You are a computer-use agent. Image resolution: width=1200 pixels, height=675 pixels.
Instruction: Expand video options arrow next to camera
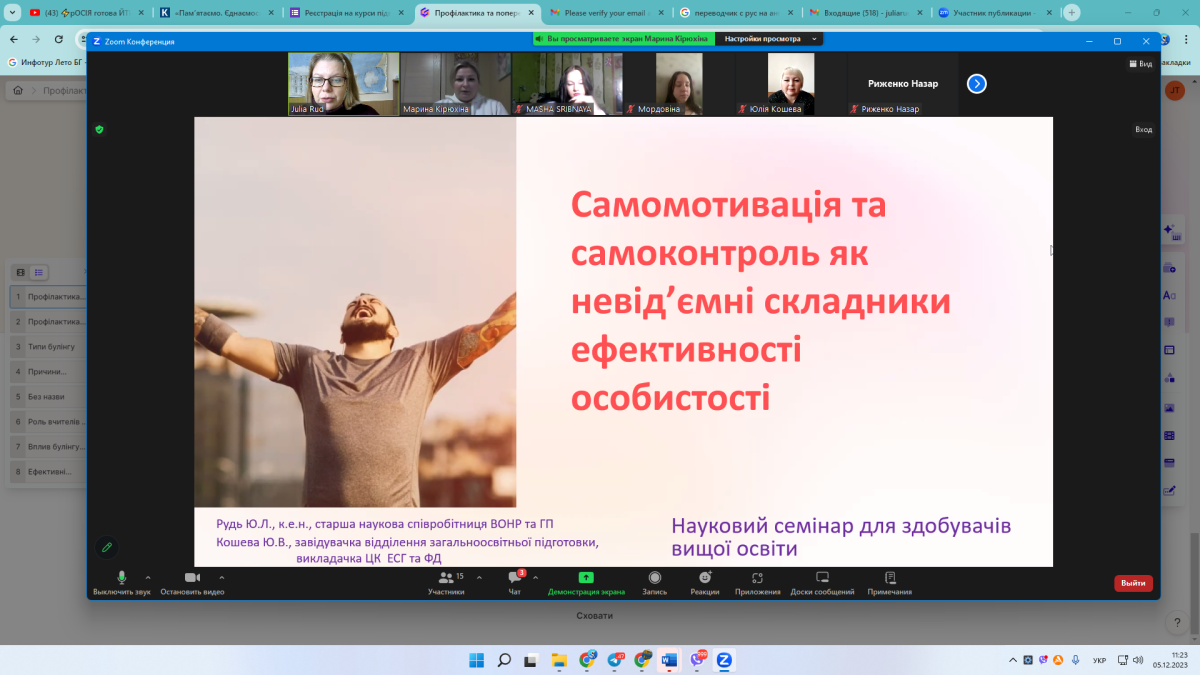pyautogui.click(x=222, y=577)
